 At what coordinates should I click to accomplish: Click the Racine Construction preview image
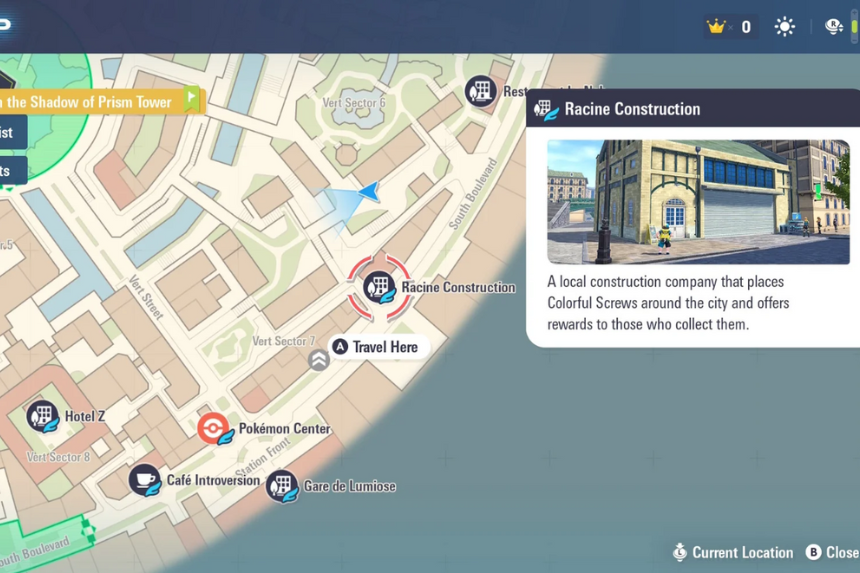pos(698,201)
